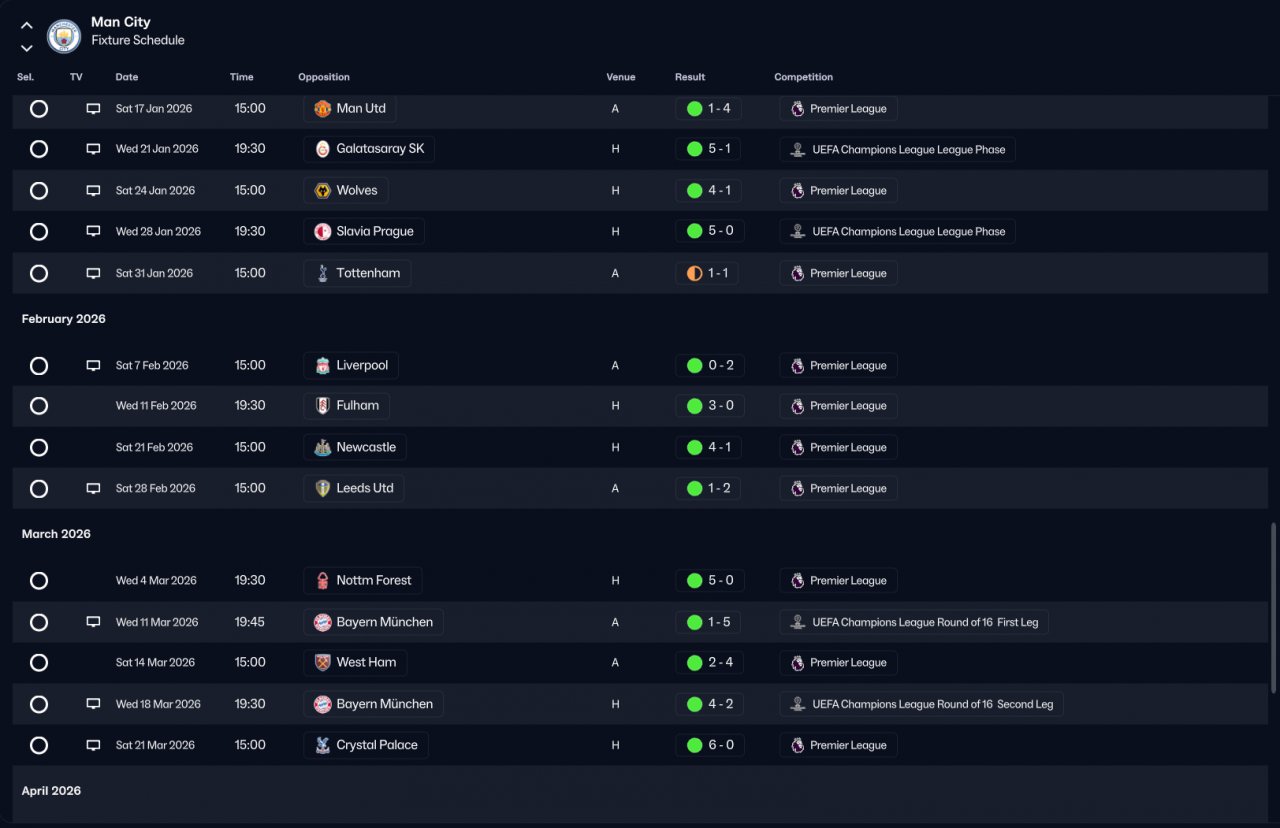Open the Newcastle opposition link

(x=355, y=447)
